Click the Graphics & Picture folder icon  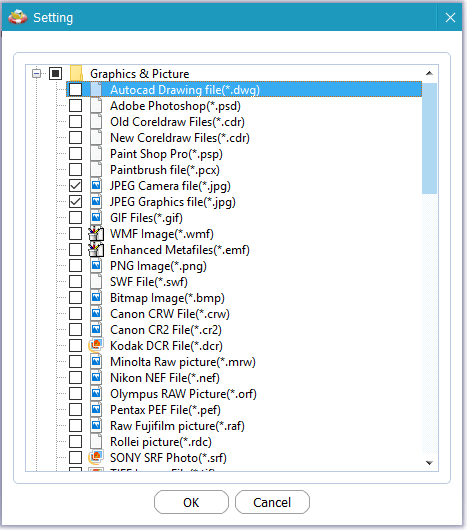pyautogui.click(x=76, y=73)
